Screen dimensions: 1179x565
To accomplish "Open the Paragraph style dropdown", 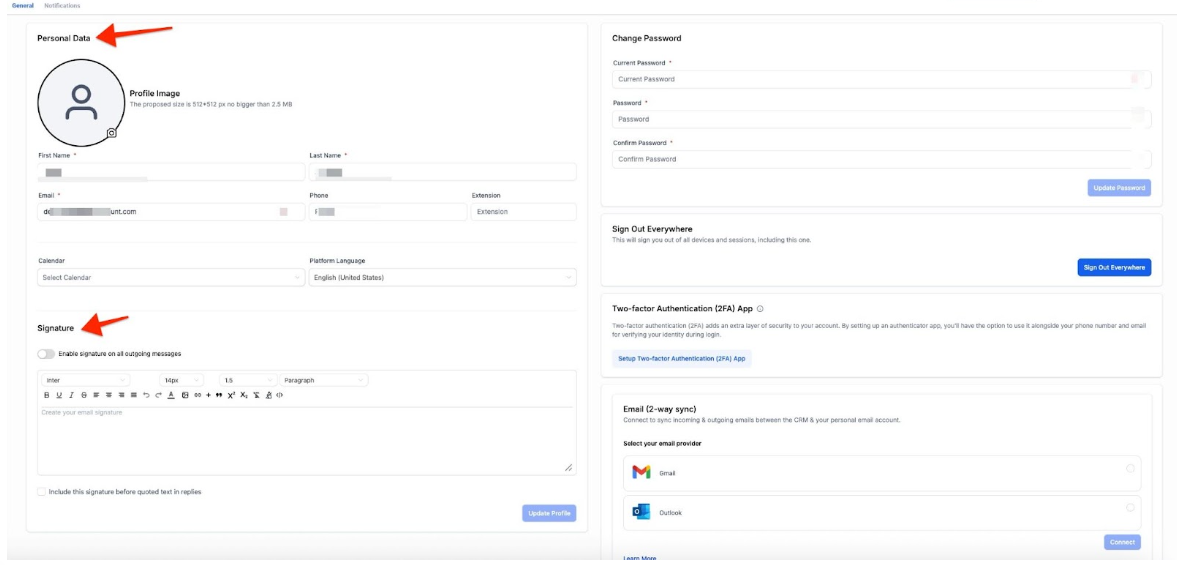I will (324, 380).
